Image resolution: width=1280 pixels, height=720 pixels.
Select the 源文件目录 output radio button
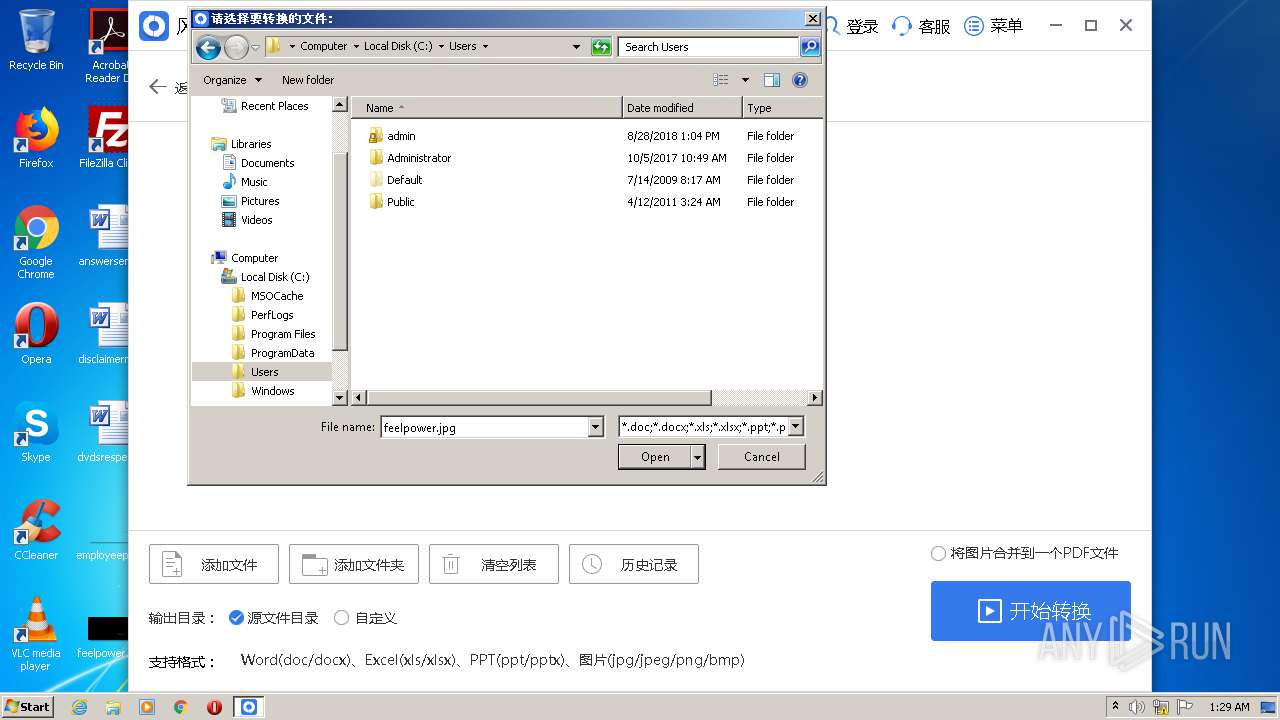pyautogui.click(x=236, y=618)
